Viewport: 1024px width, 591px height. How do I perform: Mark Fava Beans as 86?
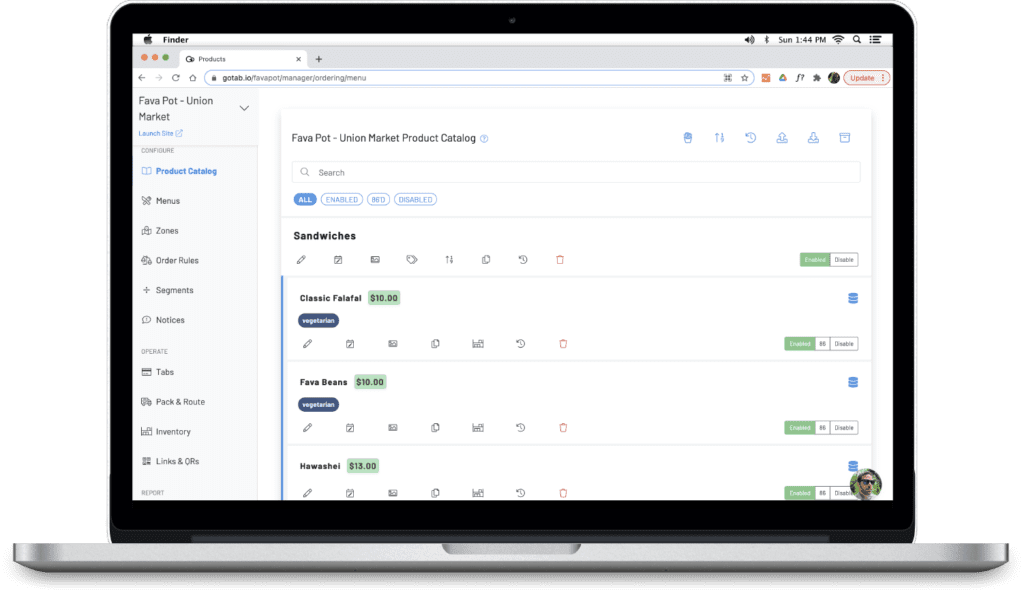pos(822,428)
